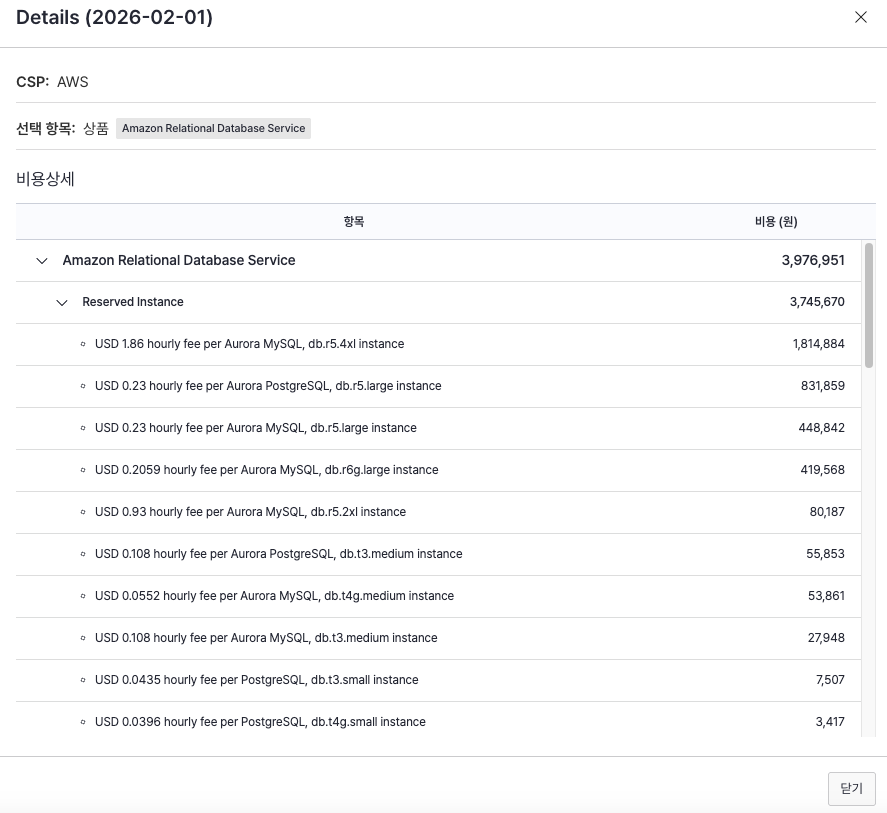
Task: Click the cost value 1,814,884
Action: 819,344
